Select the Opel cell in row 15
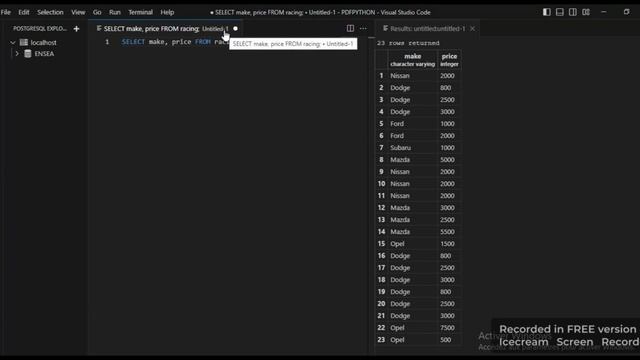Viewport: 640px width, 360px height. point(412,244)
